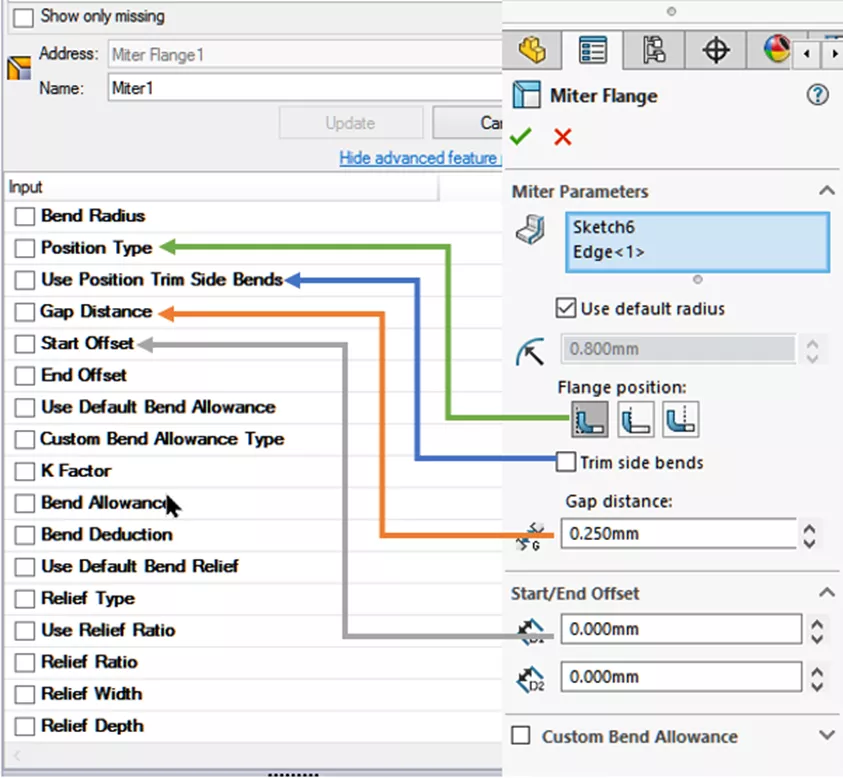Select the first Flange position option
The width and height of the screenshot is (843, 778).
coord(589,420)
